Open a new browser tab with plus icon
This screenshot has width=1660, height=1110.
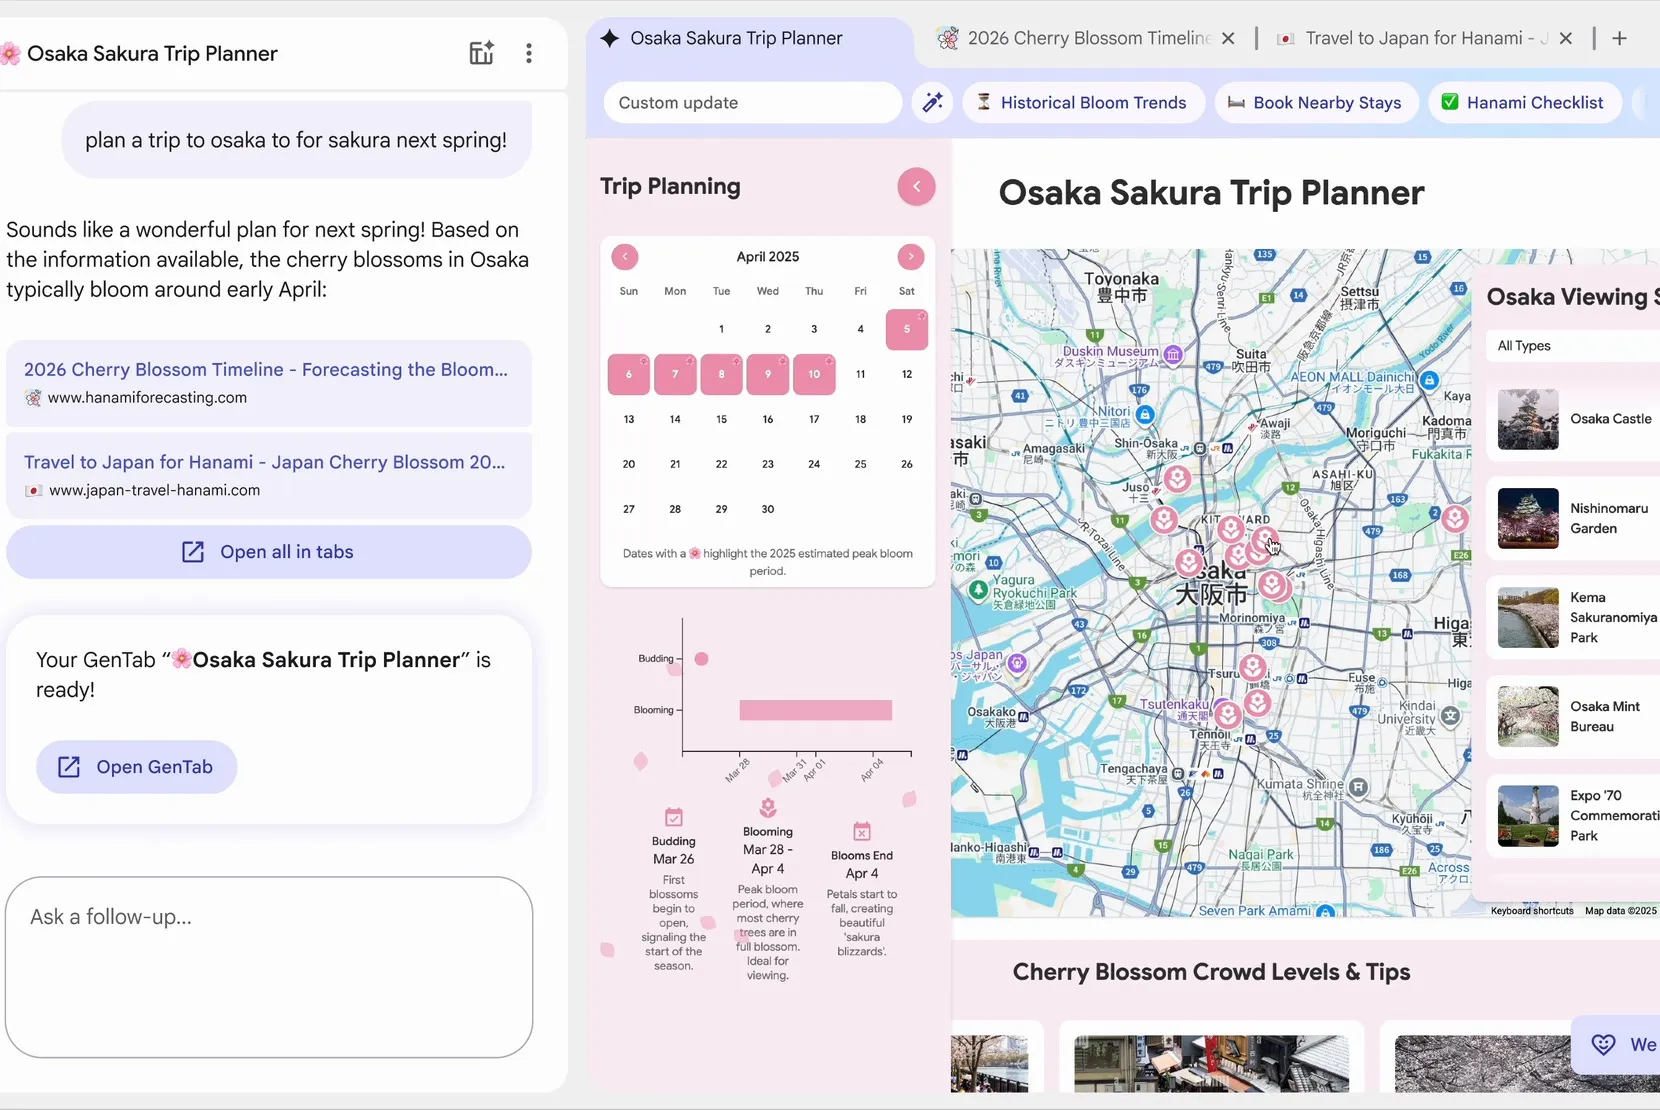tap(1619, 38)
